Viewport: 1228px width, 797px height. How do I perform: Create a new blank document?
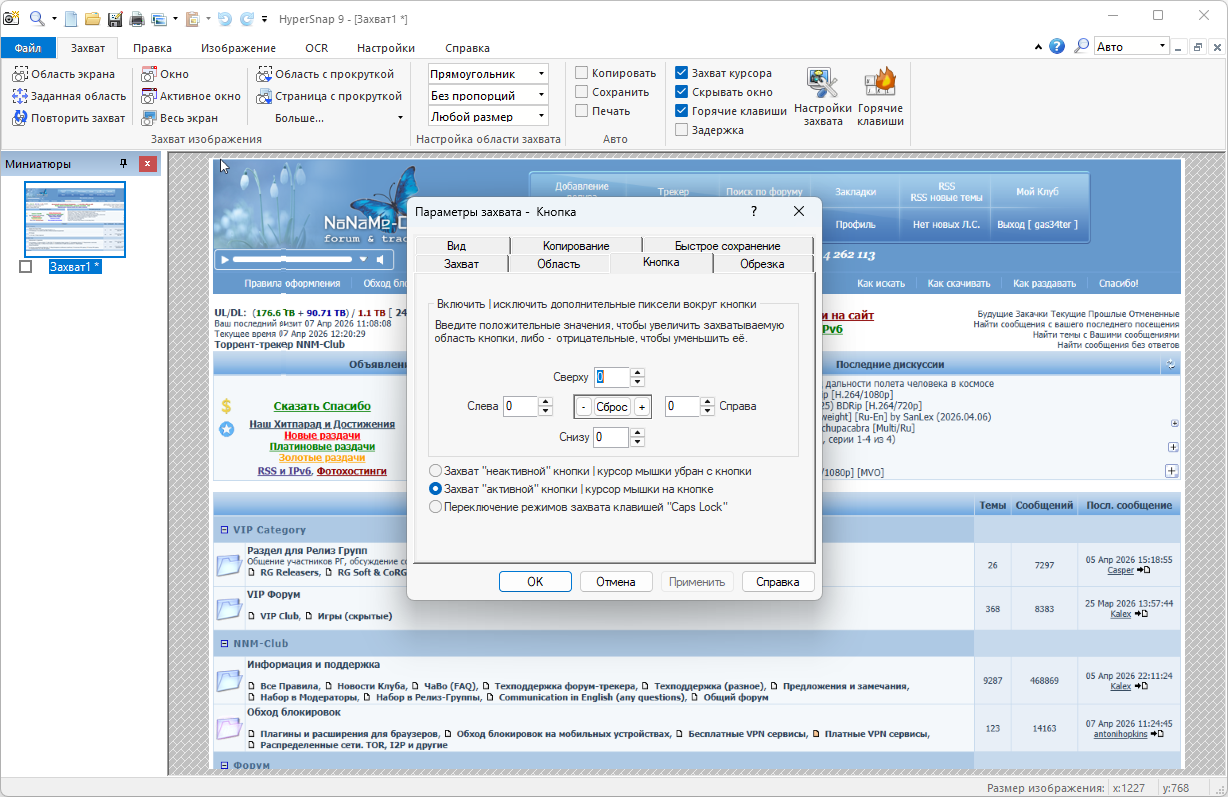[71, 18]
